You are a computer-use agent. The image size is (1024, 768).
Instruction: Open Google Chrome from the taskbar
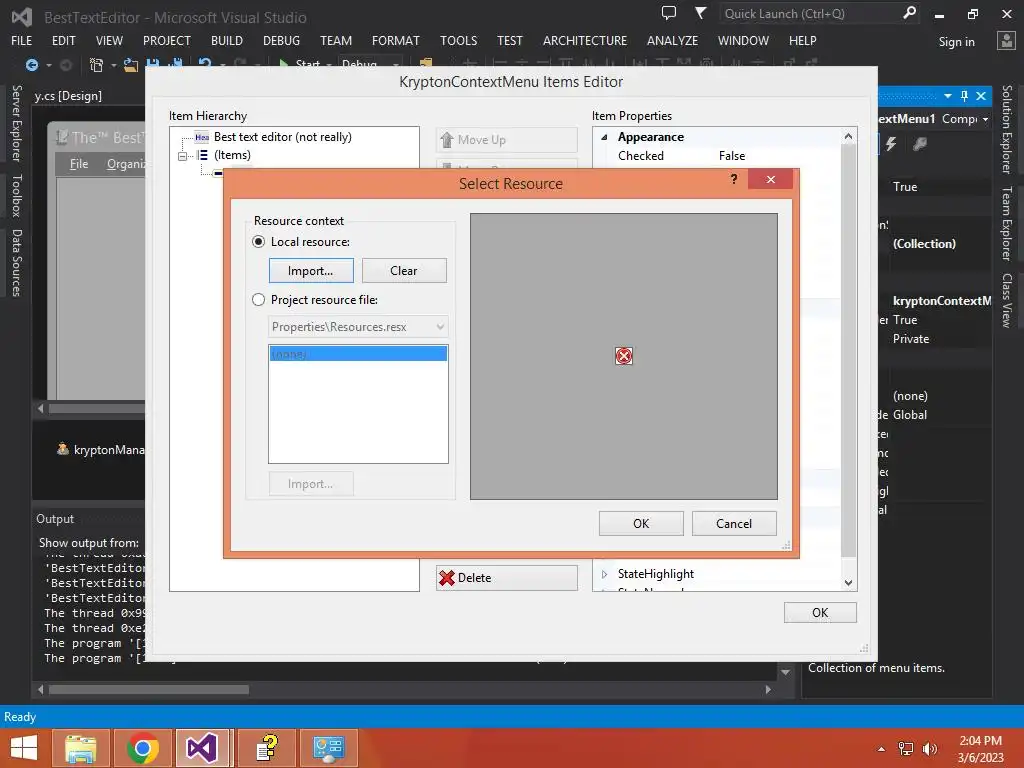pos(143,748)
